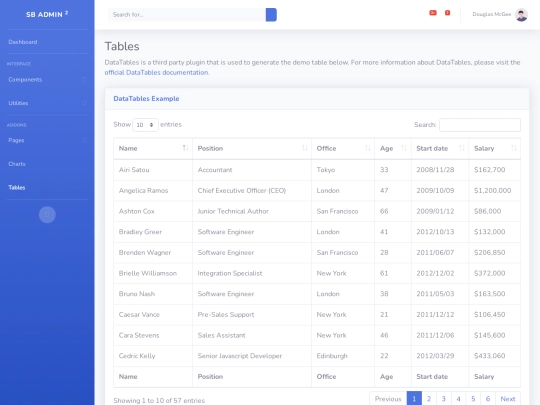The height and width of the screenshot is (405, 540).
Task: Click the DataTables Example card header
Action: [x=317, y=99]
